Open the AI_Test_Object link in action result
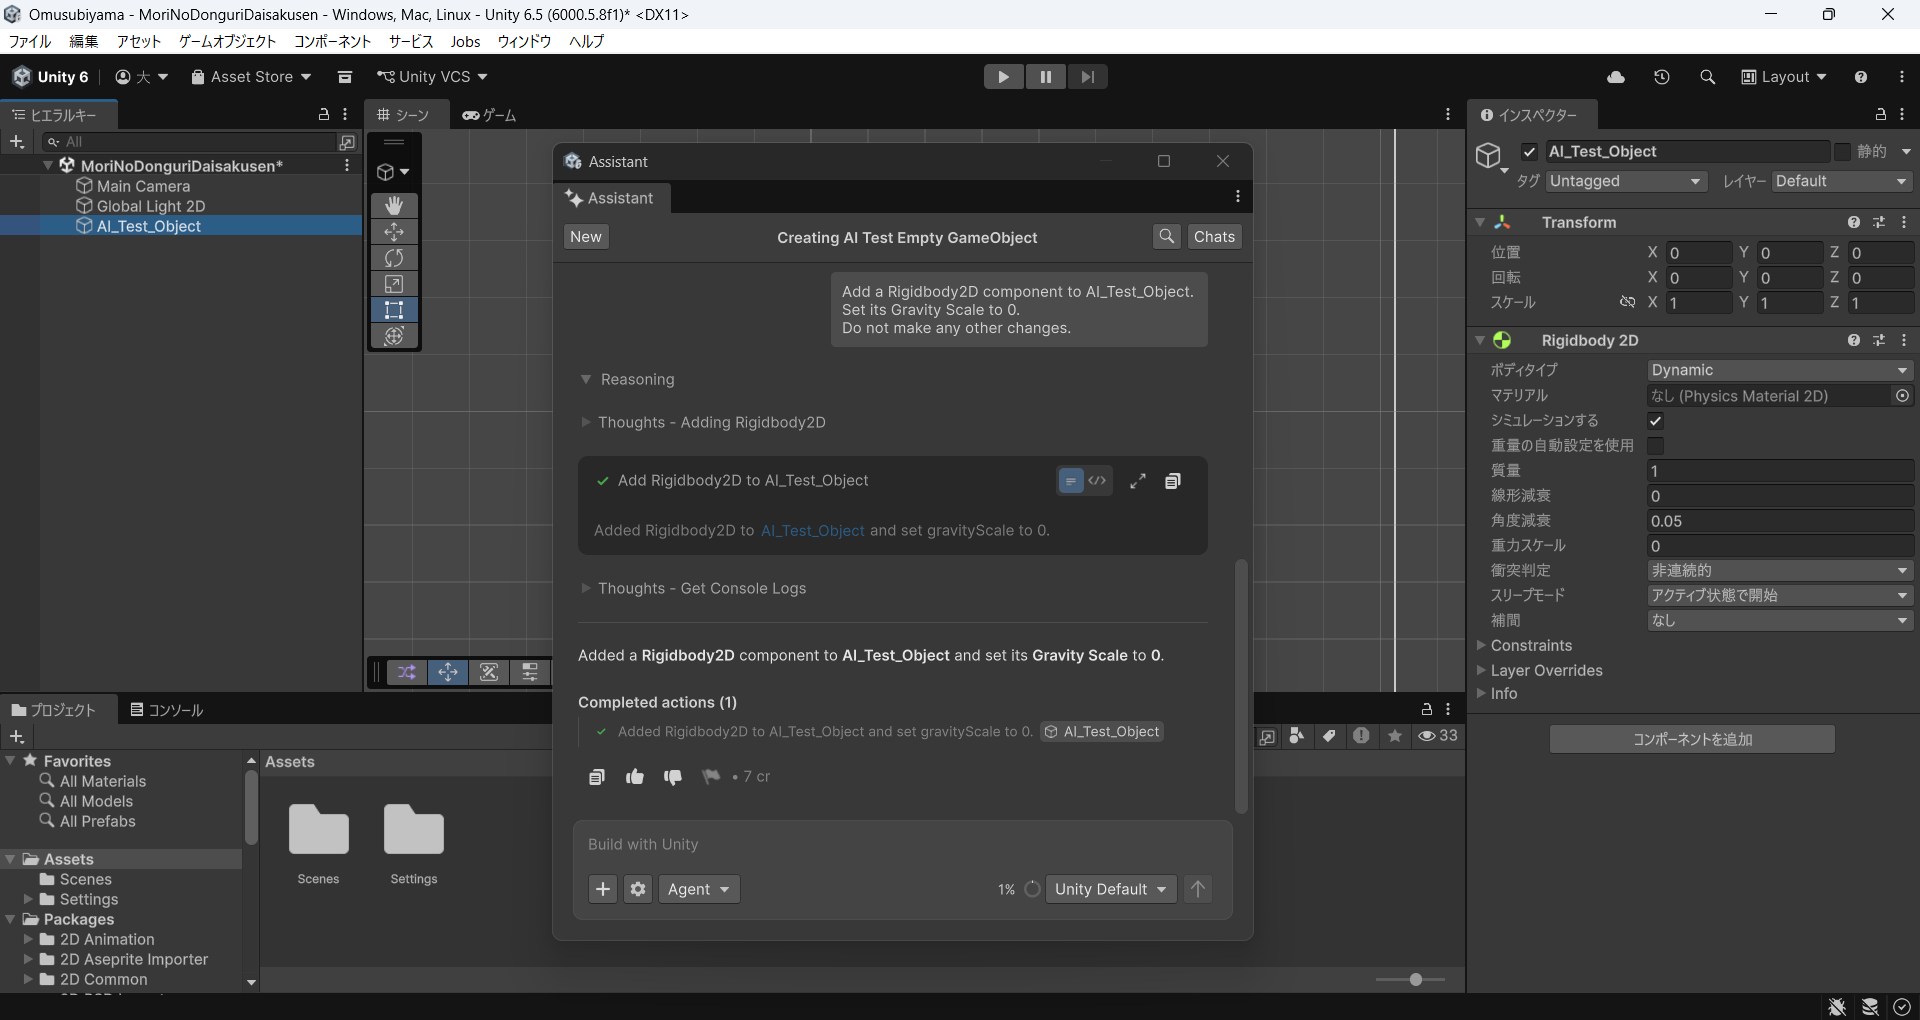 (x=813, y=531)
